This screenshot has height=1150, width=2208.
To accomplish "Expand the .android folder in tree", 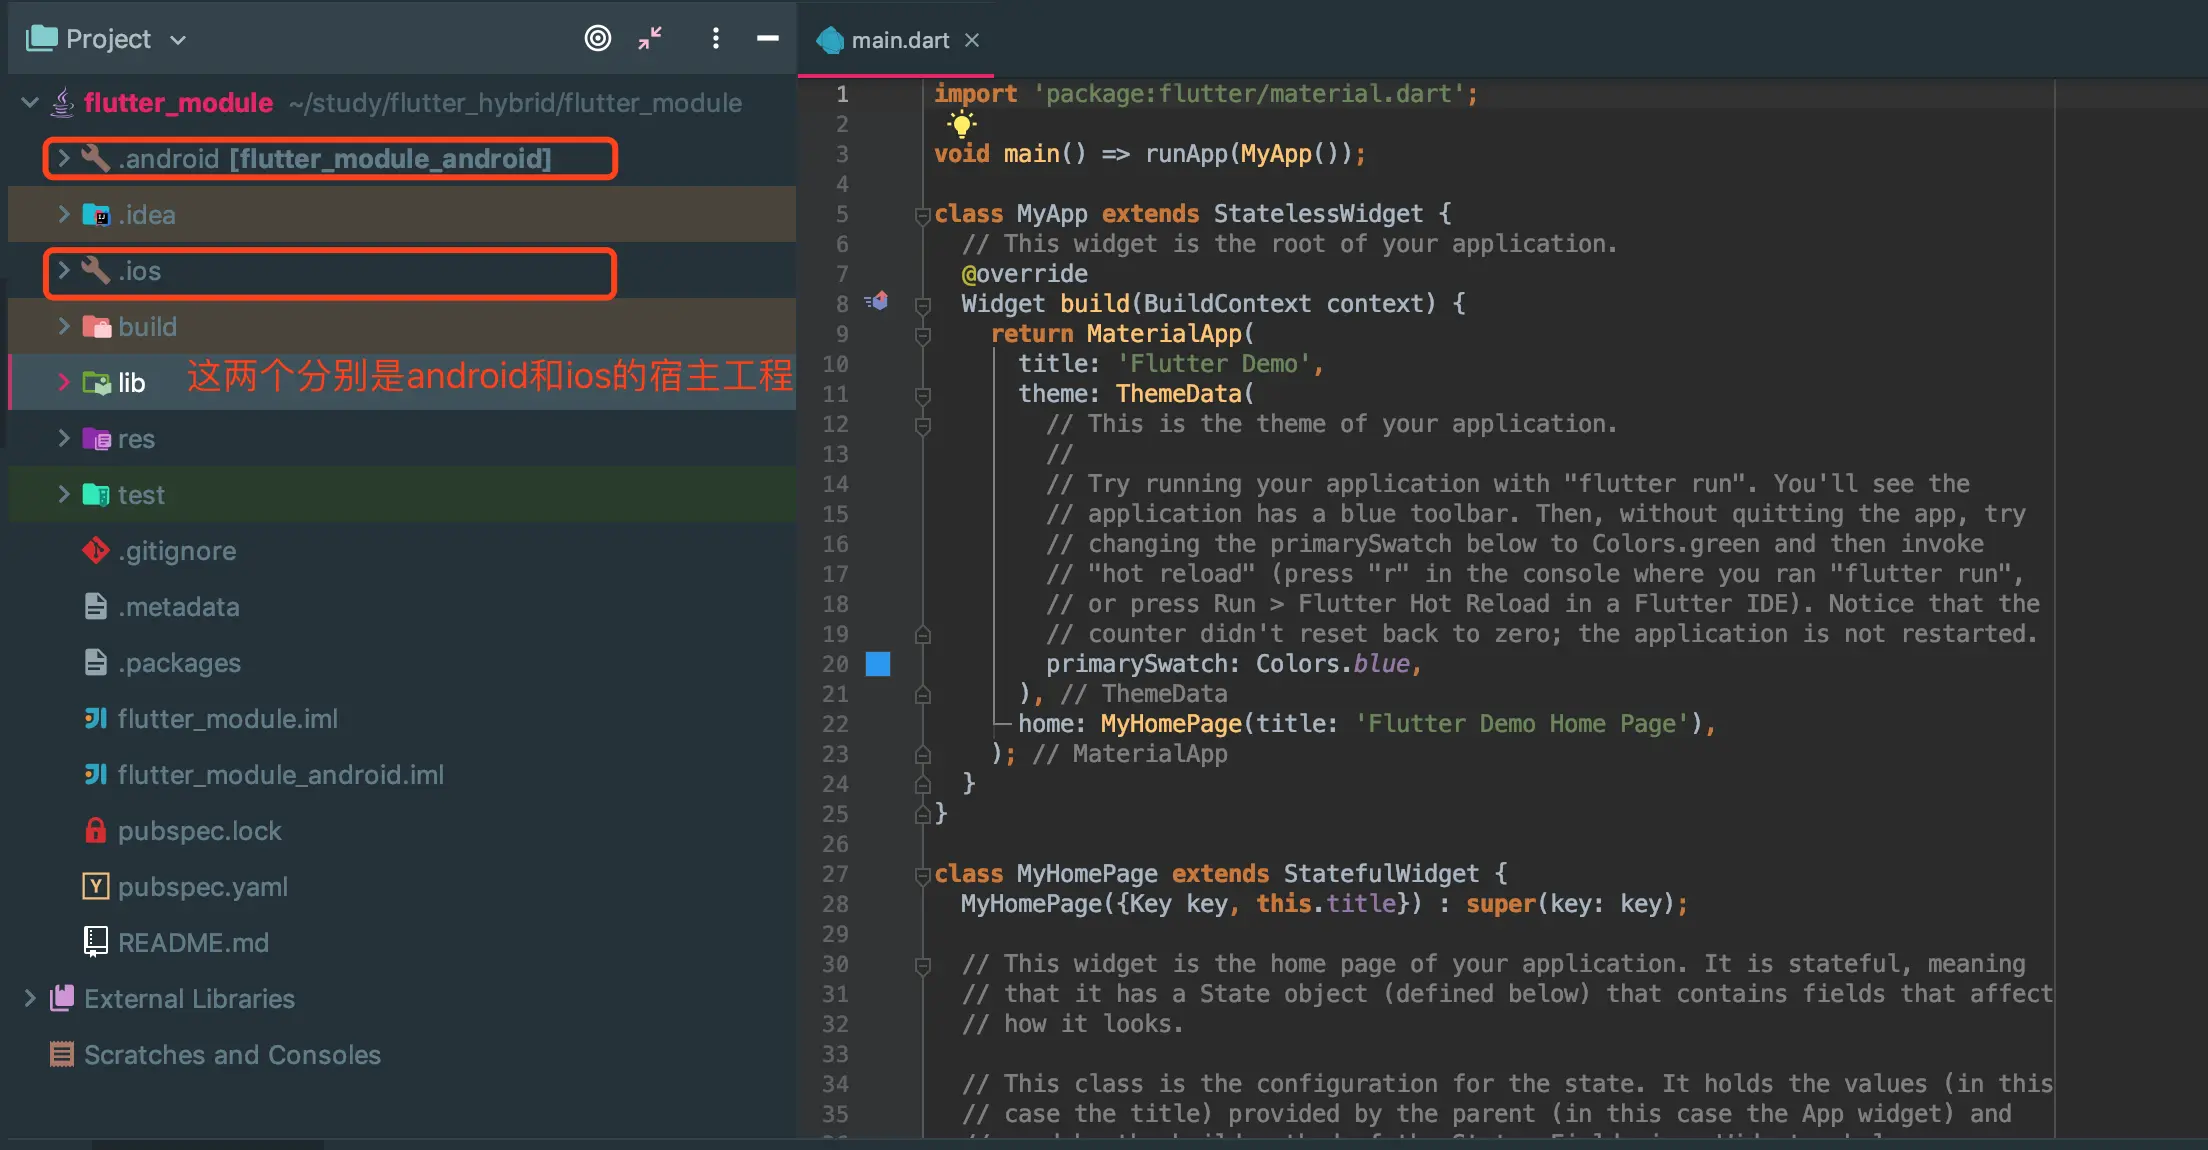I will point(63,158).
